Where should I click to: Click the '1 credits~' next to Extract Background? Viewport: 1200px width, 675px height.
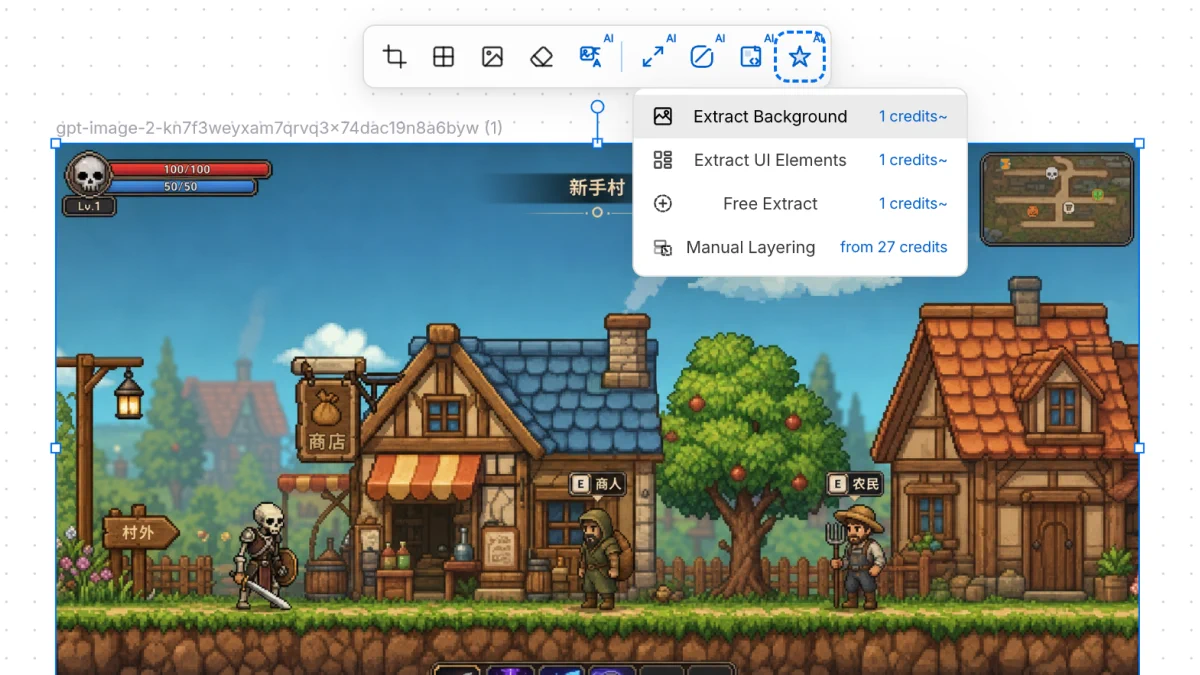(x=913, y=116)
